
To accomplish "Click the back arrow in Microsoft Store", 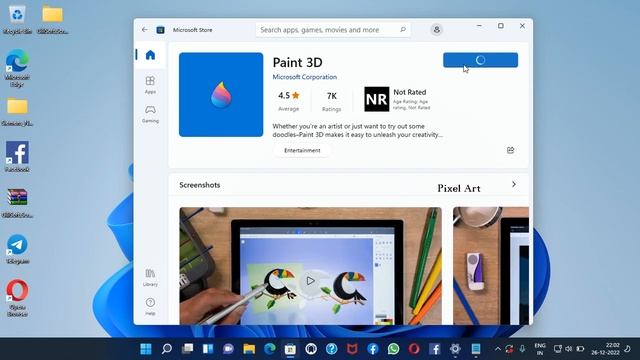I will point(144,30).
